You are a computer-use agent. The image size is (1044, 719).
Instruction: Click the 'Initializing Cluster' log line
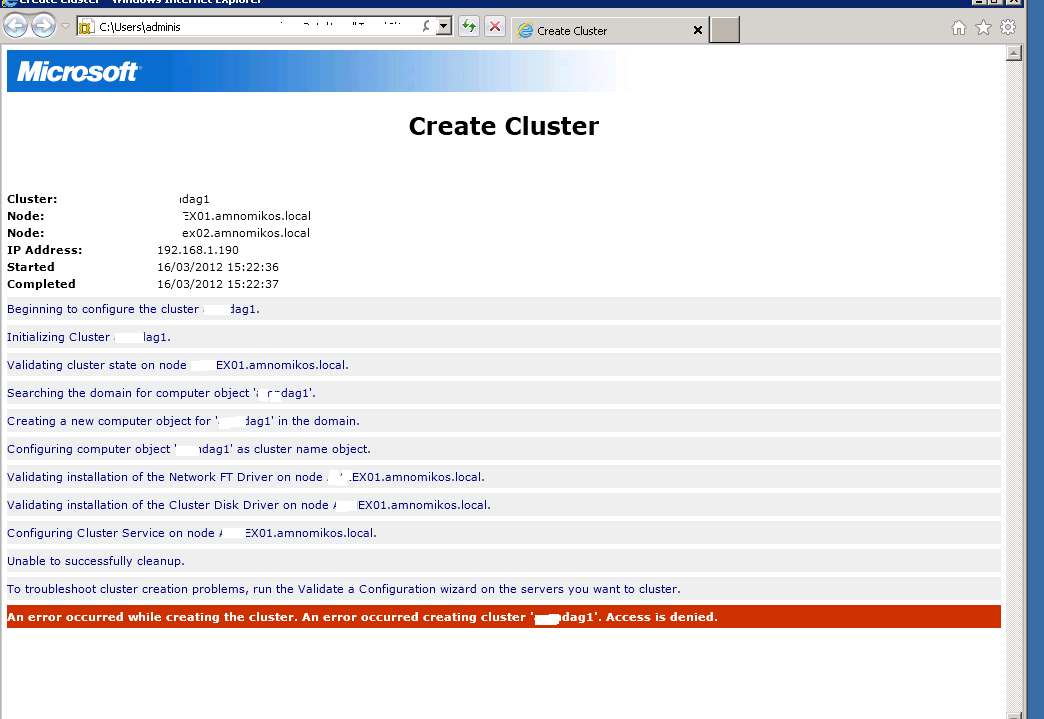[x=504, y=337]
